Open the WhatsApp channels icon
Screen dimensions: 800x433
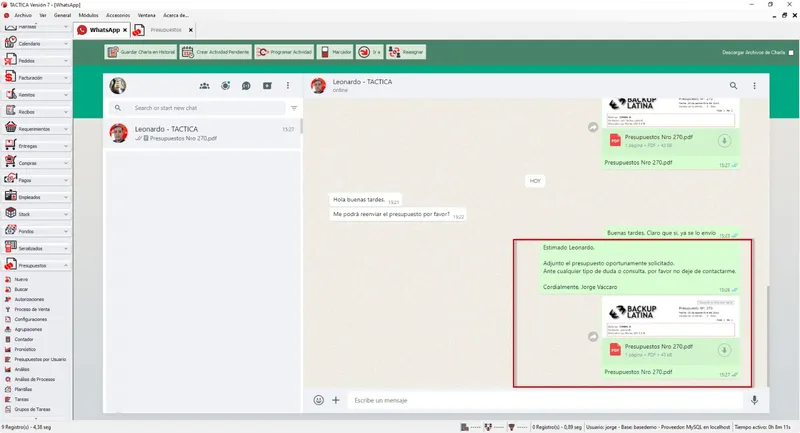click(x=246, y=86)
